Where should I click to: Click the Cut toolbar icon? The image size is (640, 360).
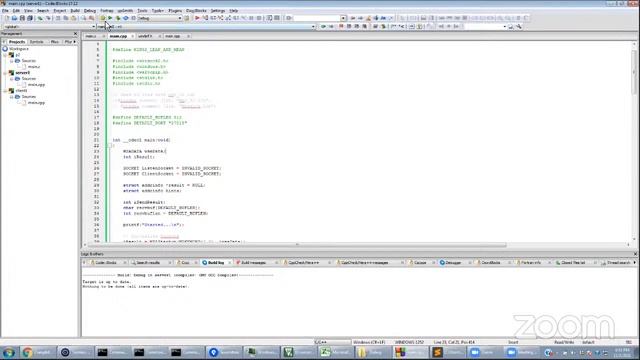[x=58, y=18]
